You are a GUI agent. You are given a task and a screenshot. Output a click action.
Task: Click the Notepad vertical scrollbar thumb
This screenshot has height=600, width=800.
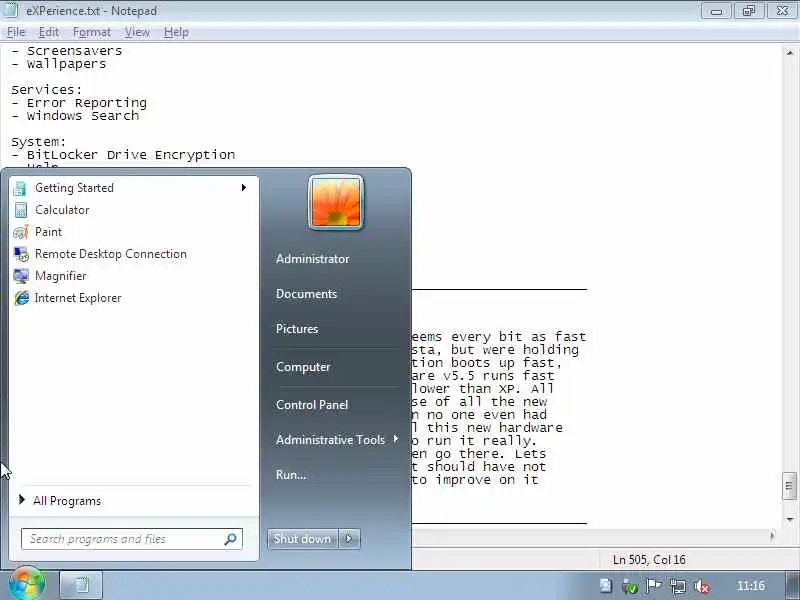tap(789, 486)
